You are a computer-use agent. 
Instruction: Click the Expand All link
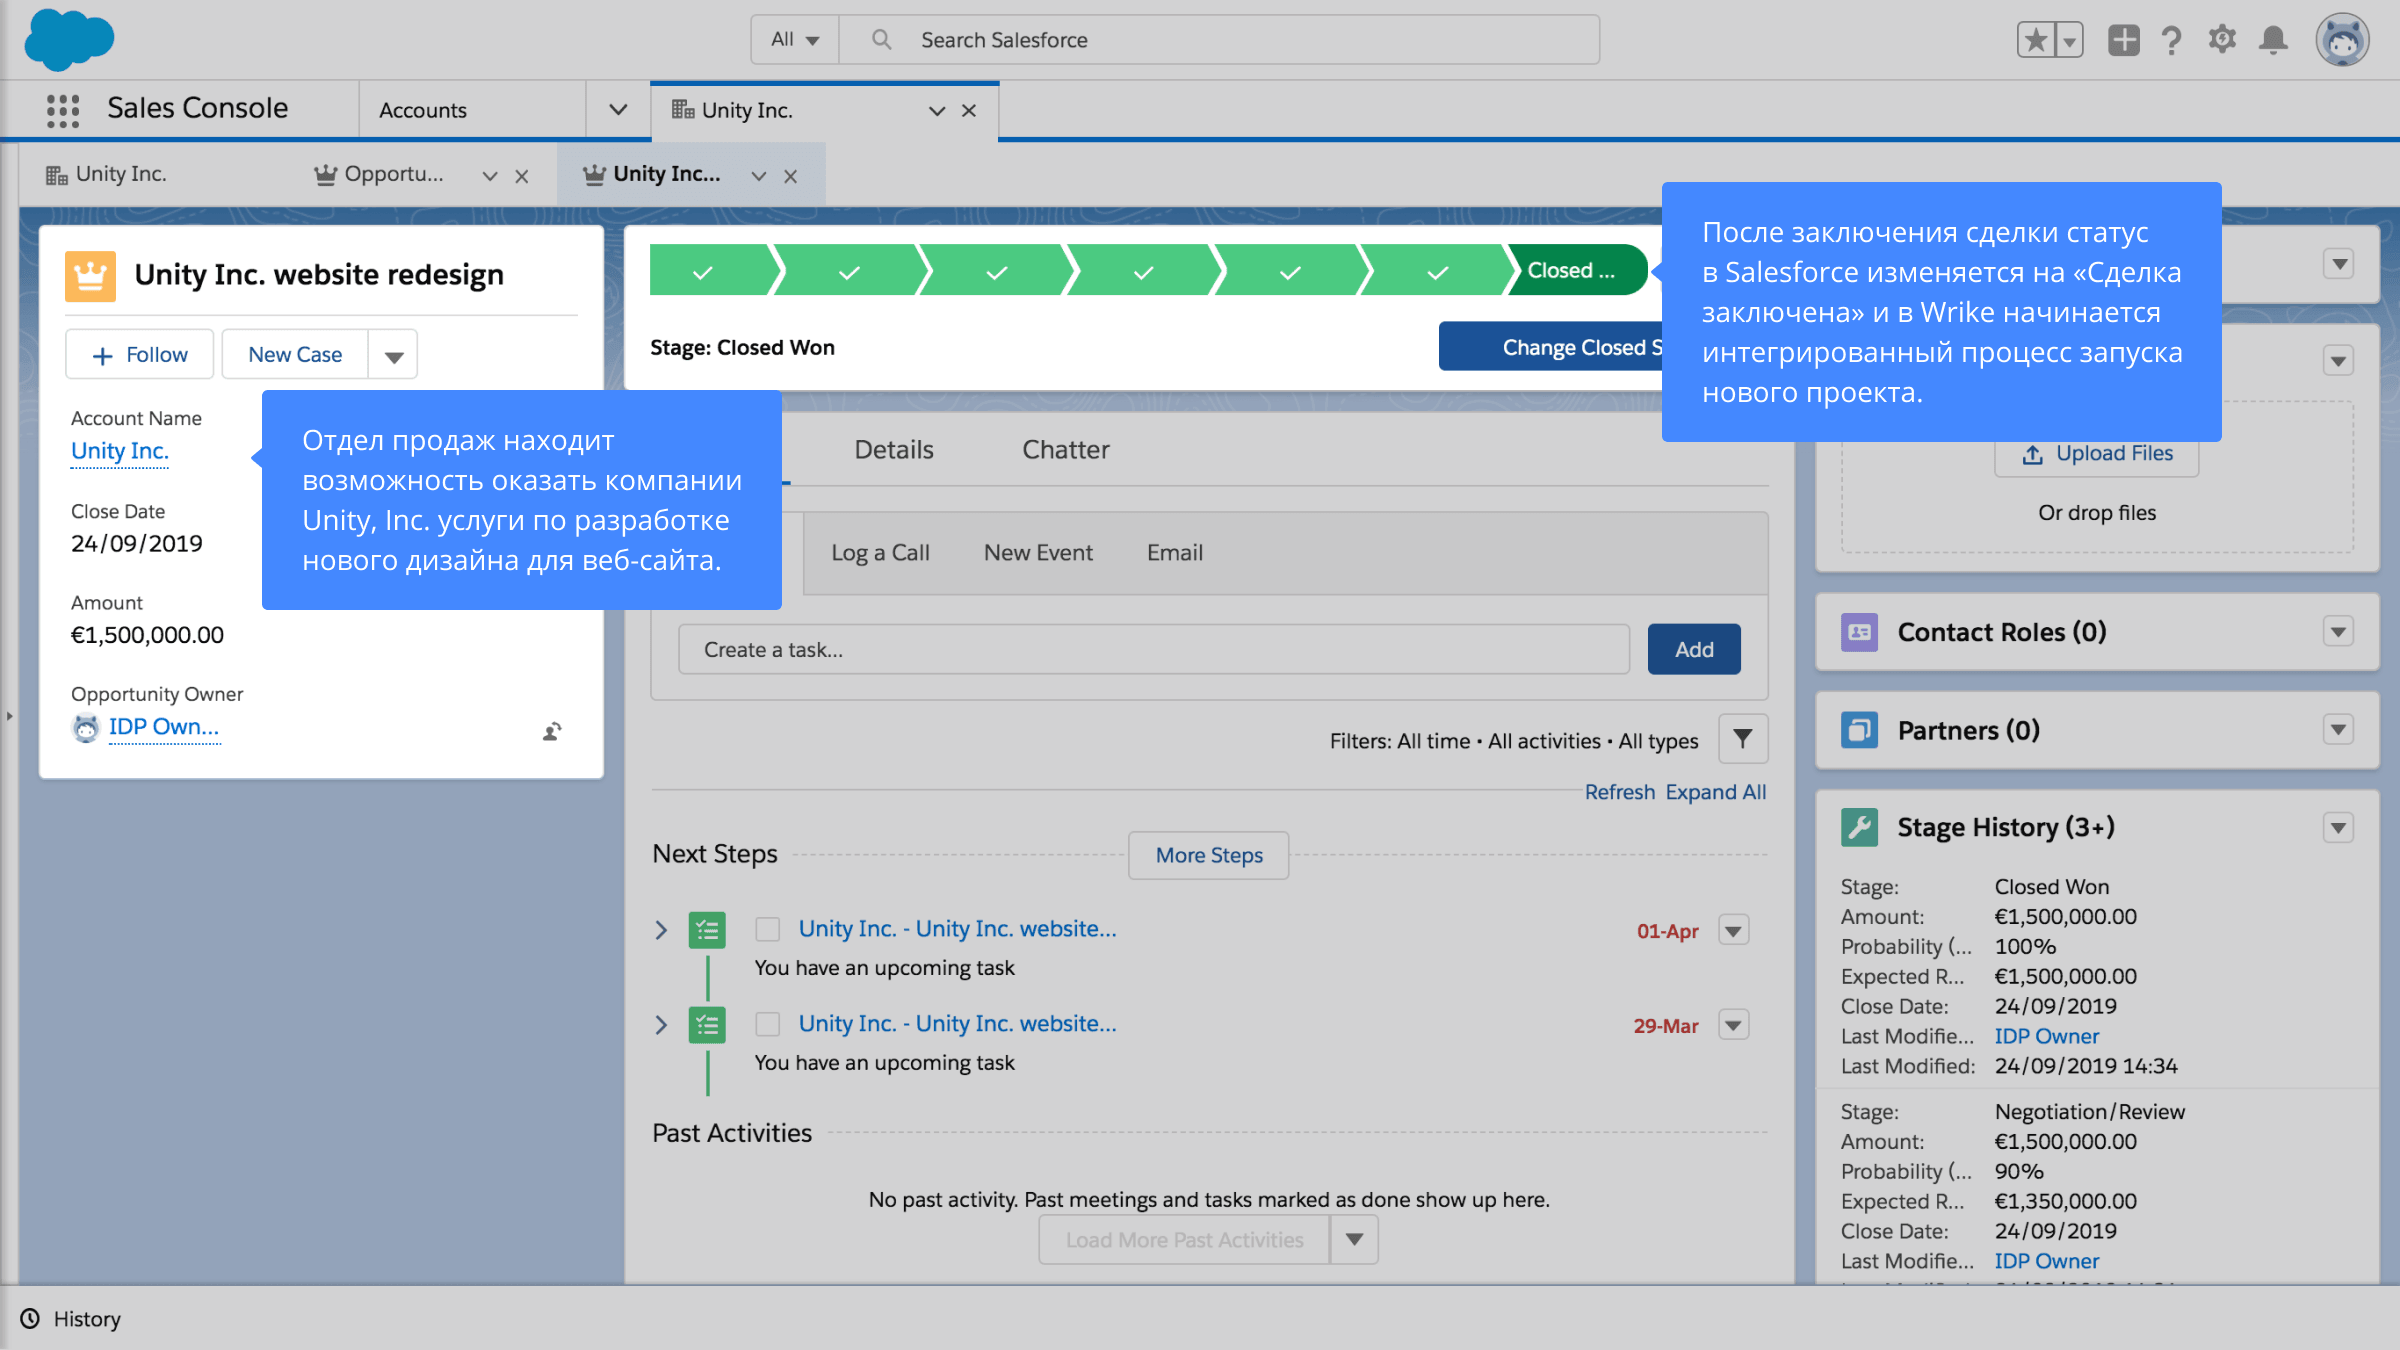(1715, 792)
